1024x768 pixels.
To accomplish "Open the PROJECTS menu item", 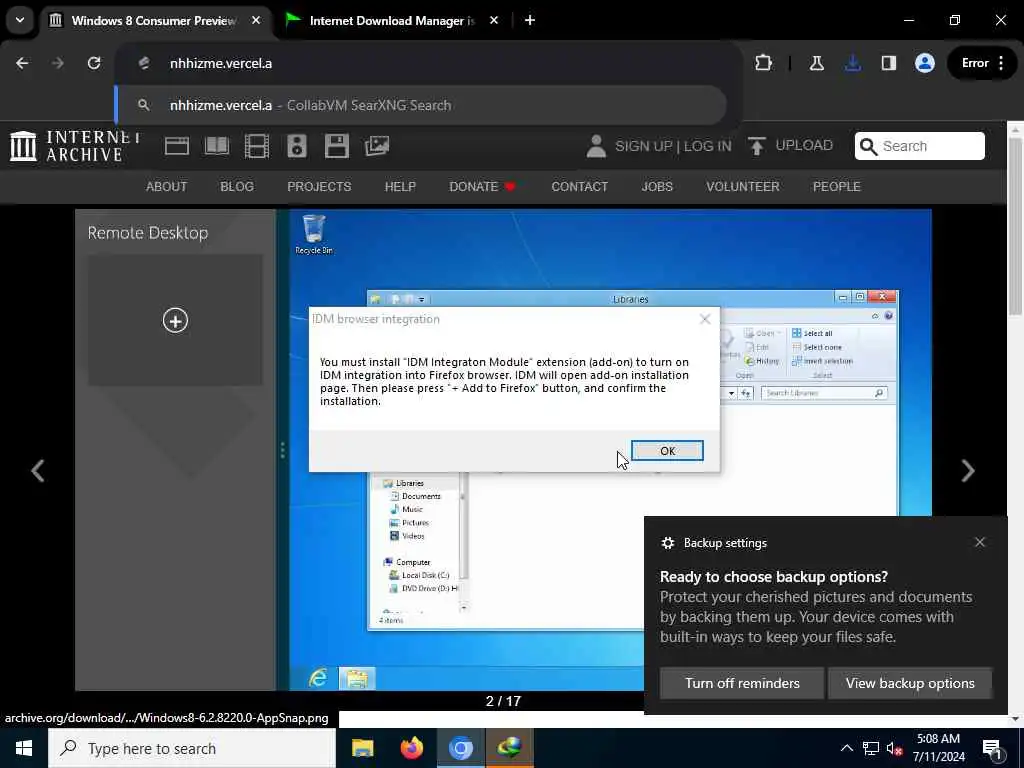I will click(x=319, y=187).
